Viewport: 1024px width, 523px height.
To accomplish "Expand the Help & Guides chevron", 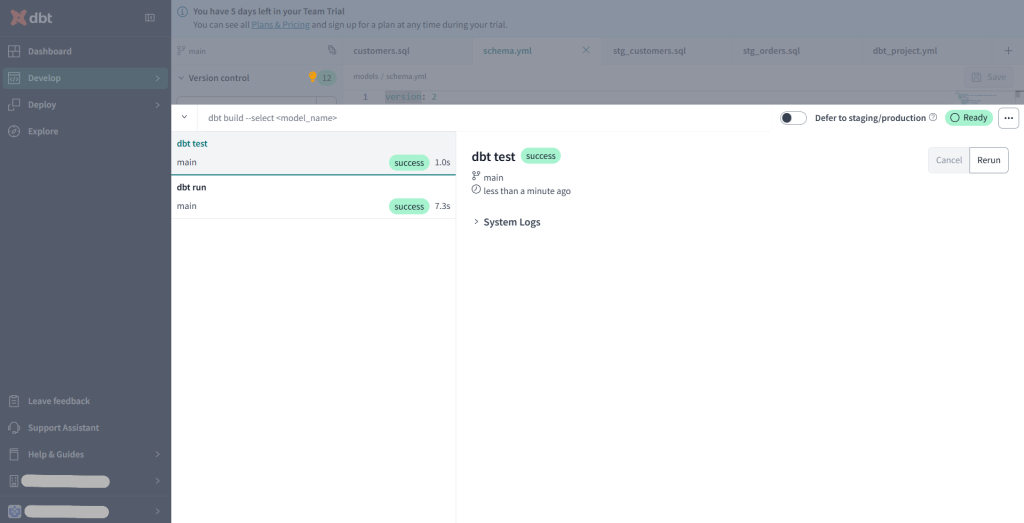I will [x=157, y=454].
